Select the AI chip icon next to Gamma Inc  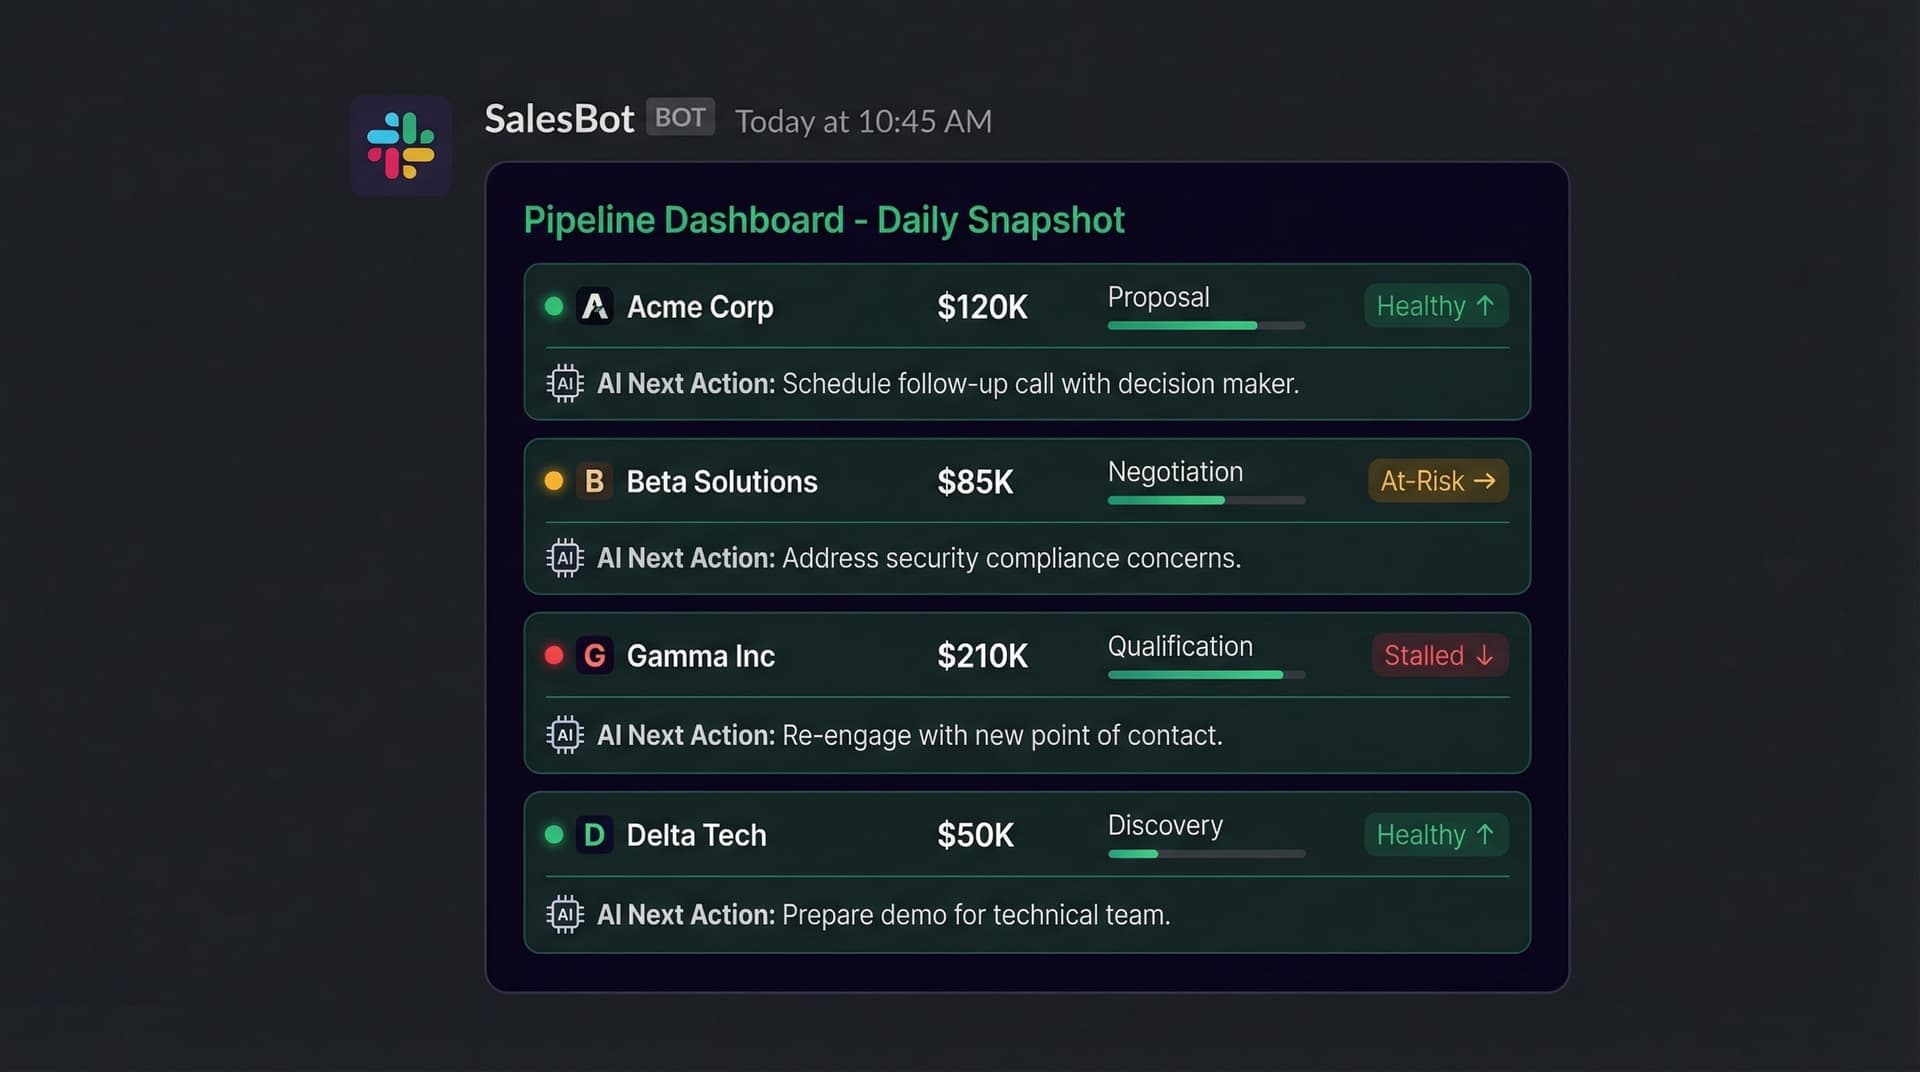coord(565,735)
